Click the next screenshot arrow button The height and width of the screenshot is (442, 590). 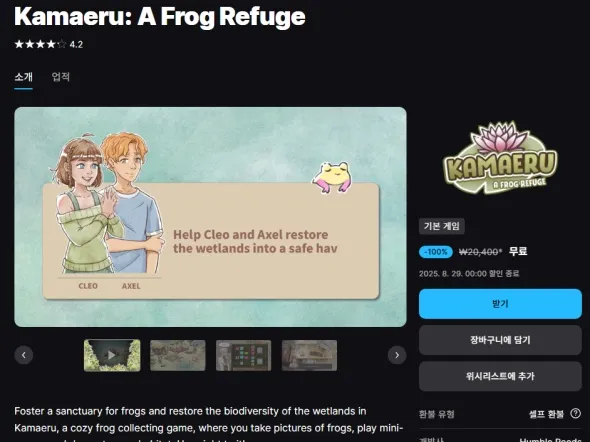coord(397,355)
